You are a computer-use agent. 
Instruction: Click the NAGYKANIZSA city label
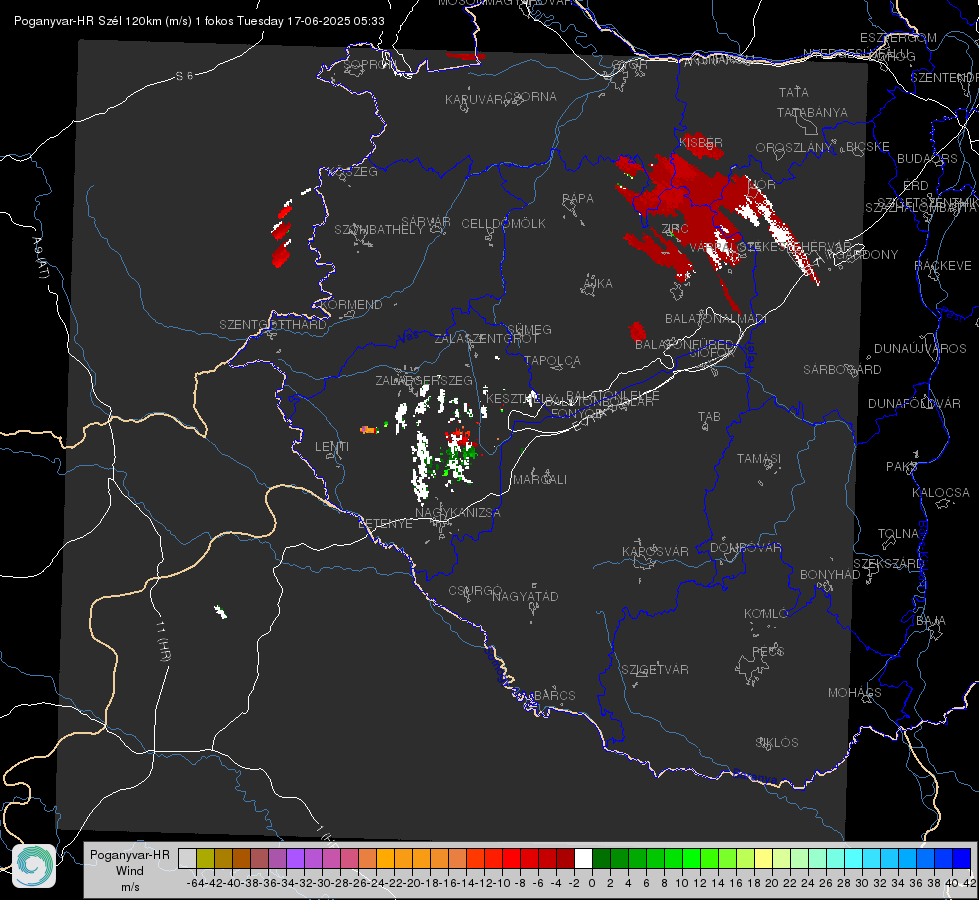[x=458, y=513]
